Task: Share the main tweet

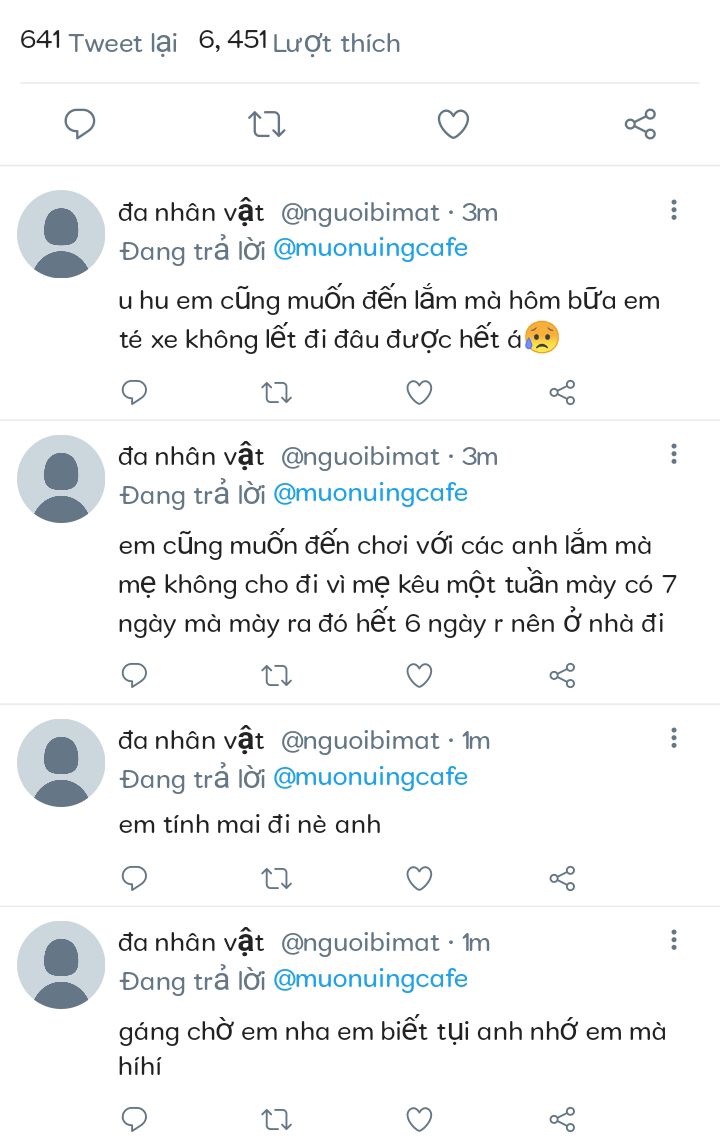Action: [x=640, y=124]
